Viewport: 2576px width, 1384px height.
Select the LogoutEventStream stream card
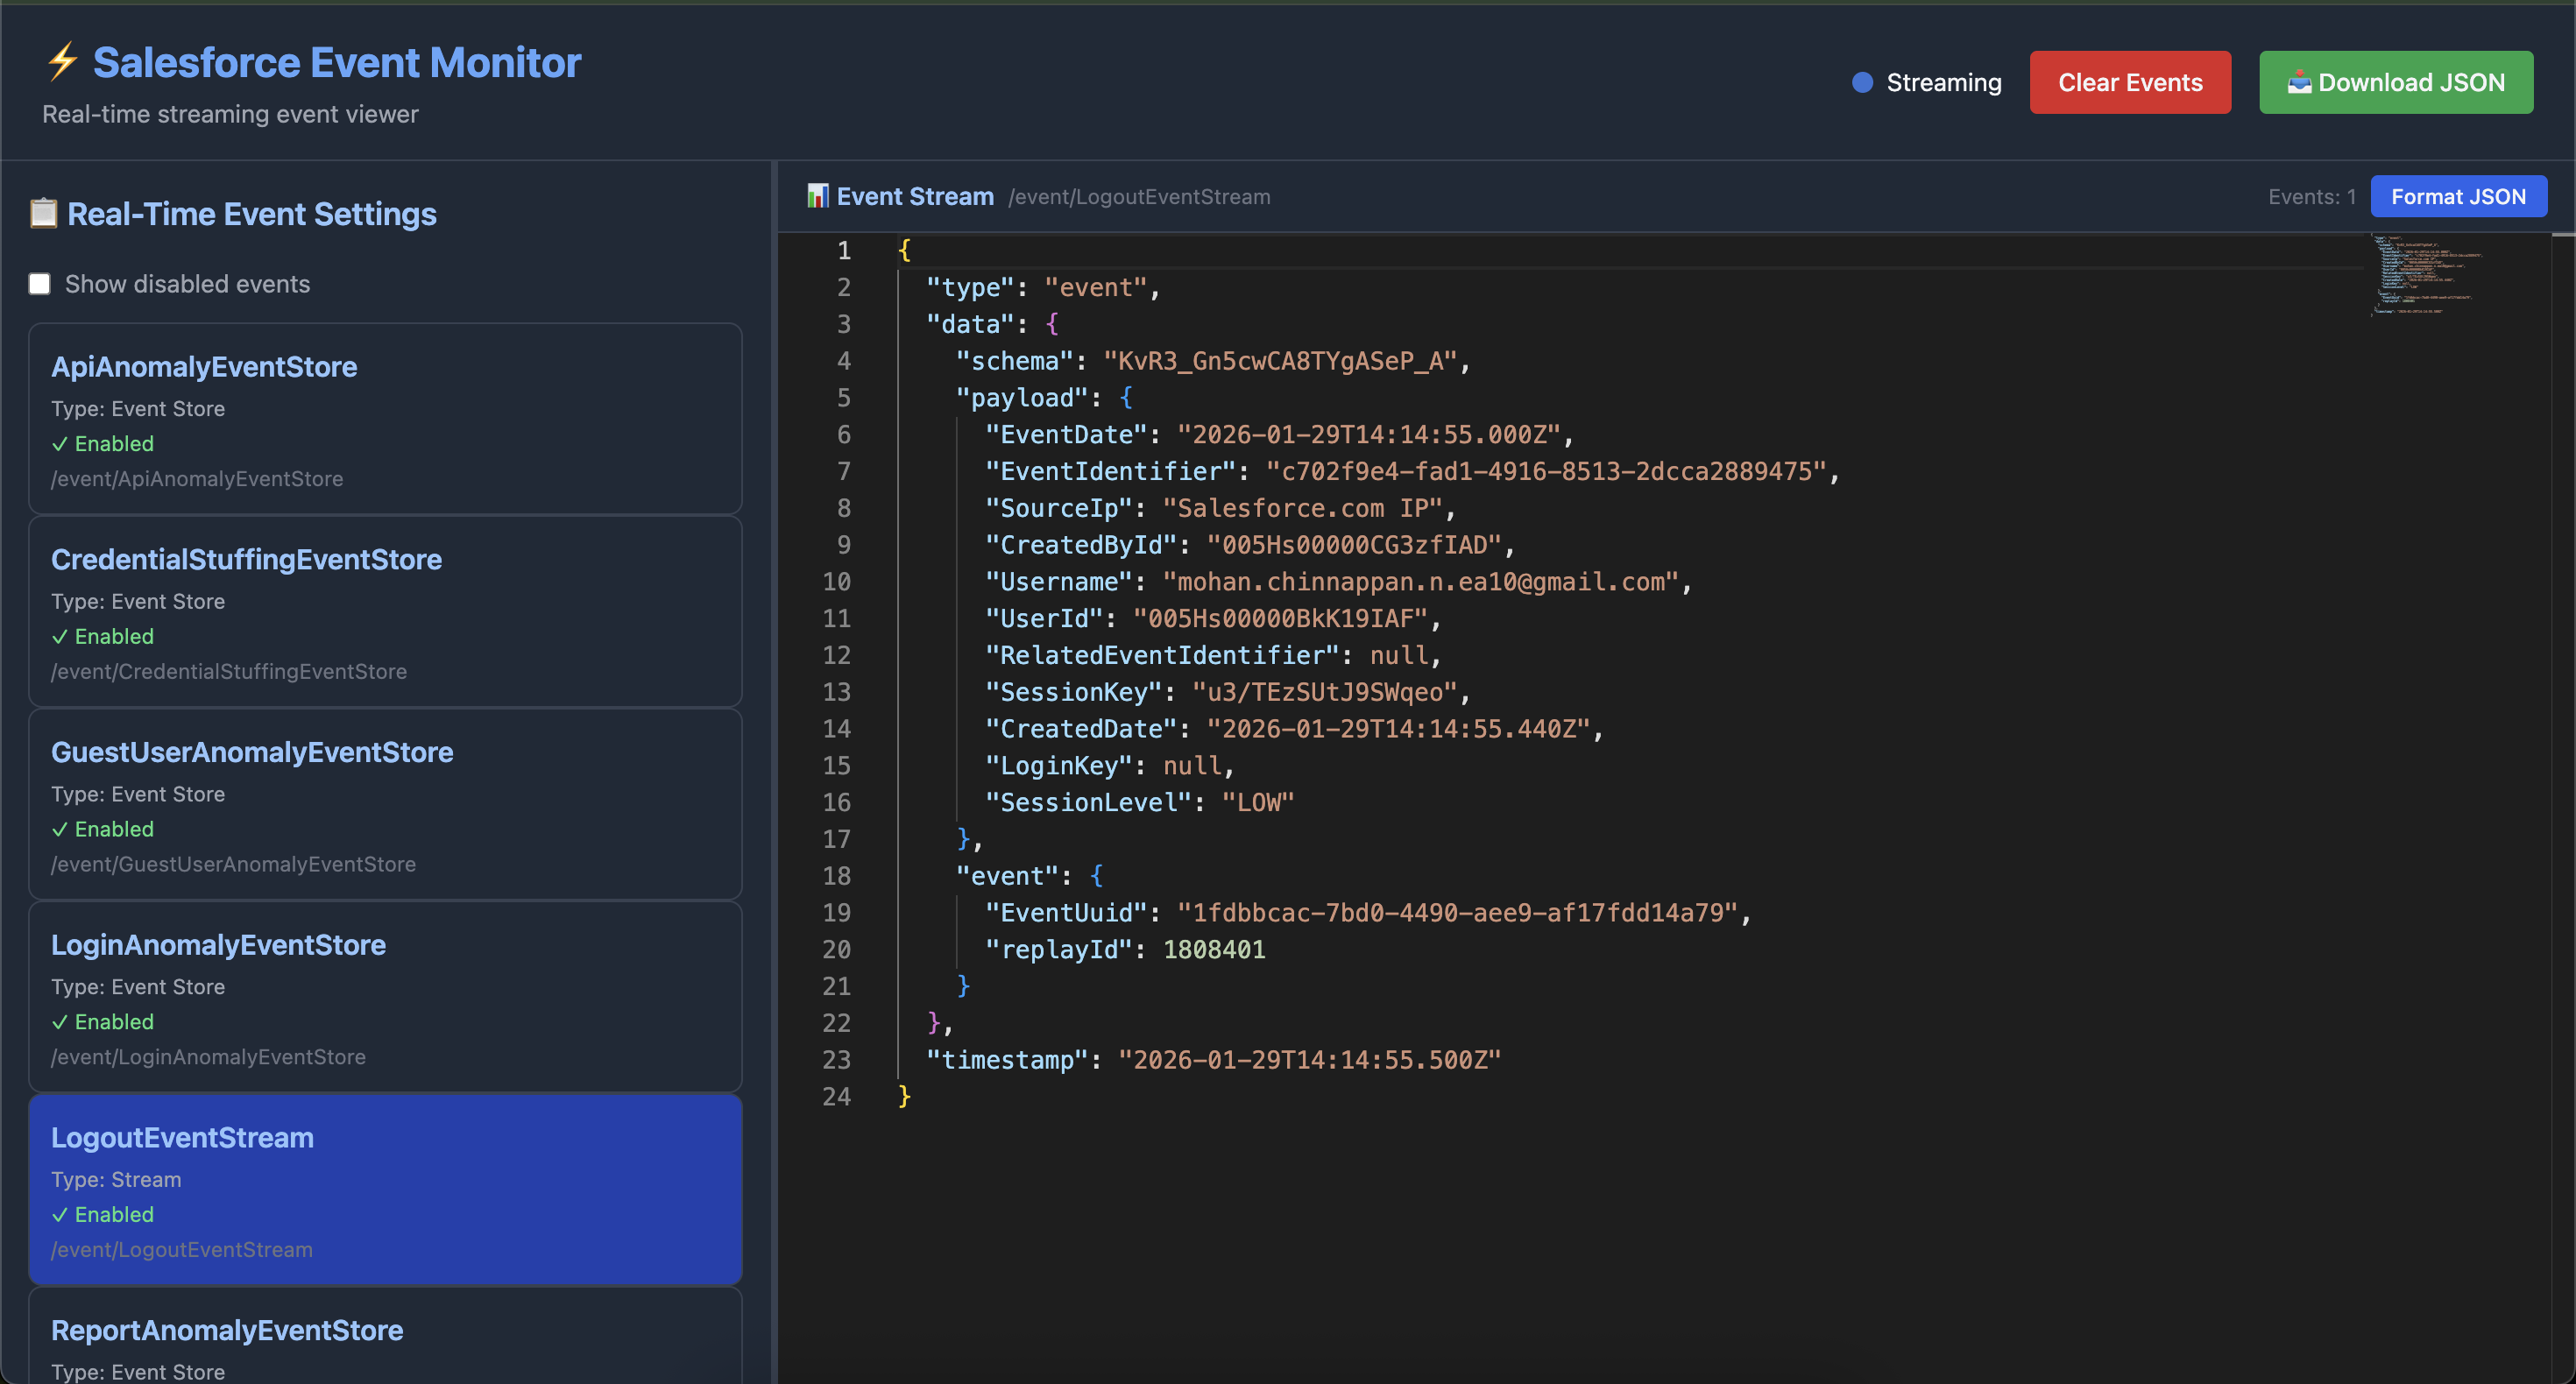(x=385, y=1189)
